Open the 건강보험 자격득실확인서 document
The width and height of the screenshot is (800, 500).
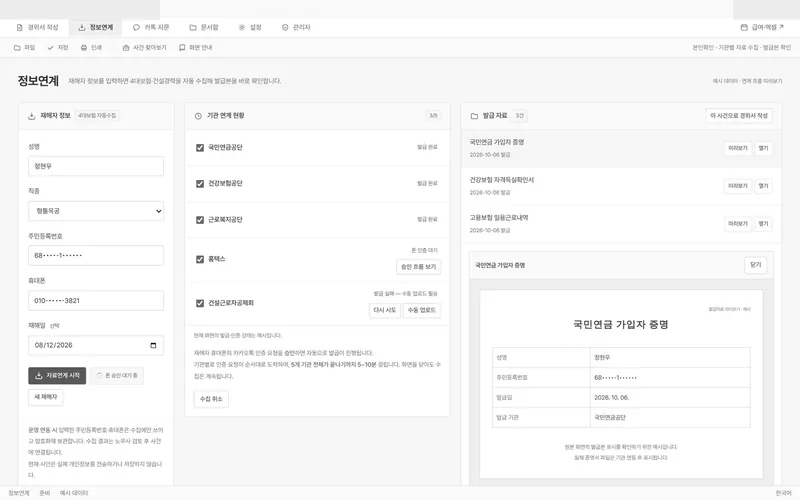coord(763,186)
